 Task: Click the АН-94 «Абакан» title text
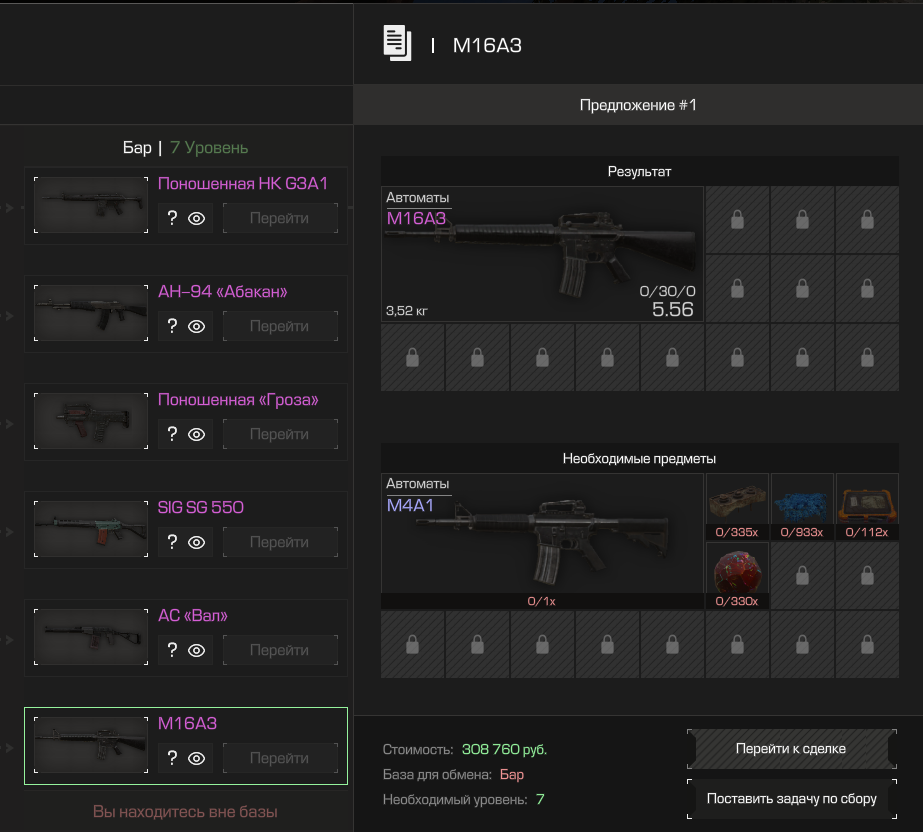point(223,291)
